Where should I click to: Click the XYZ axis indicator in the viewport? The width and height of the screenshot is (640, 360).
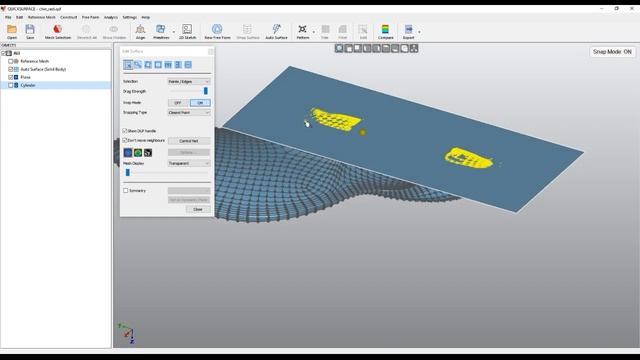pos(127,333)
